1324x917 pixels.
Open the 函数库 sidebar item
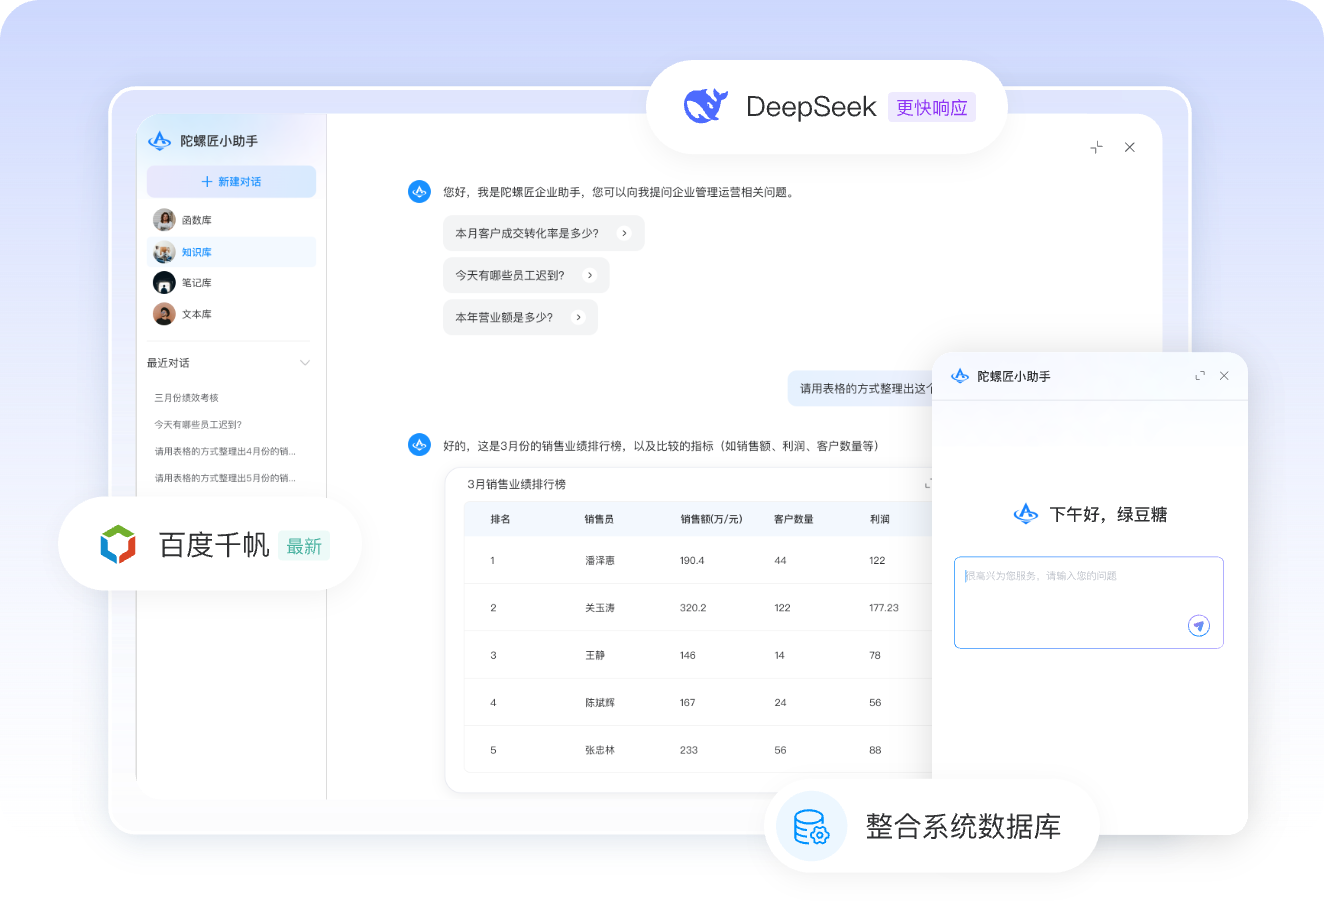tap(197, 220)
